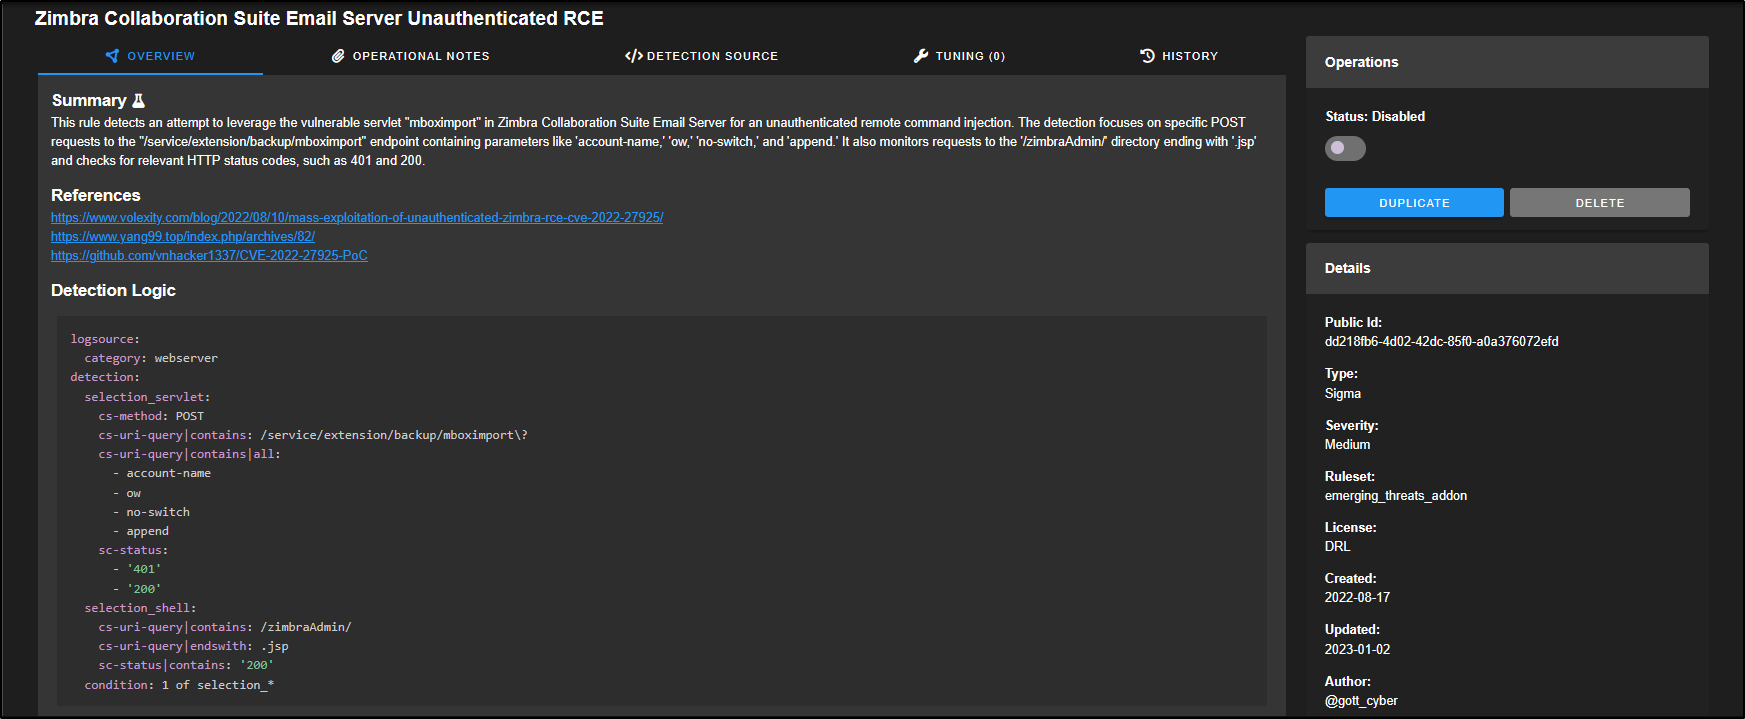Viewport: 1745px width, 719px height.
Task: Switch to the Operational Notes tab
Action: point(420,56)
